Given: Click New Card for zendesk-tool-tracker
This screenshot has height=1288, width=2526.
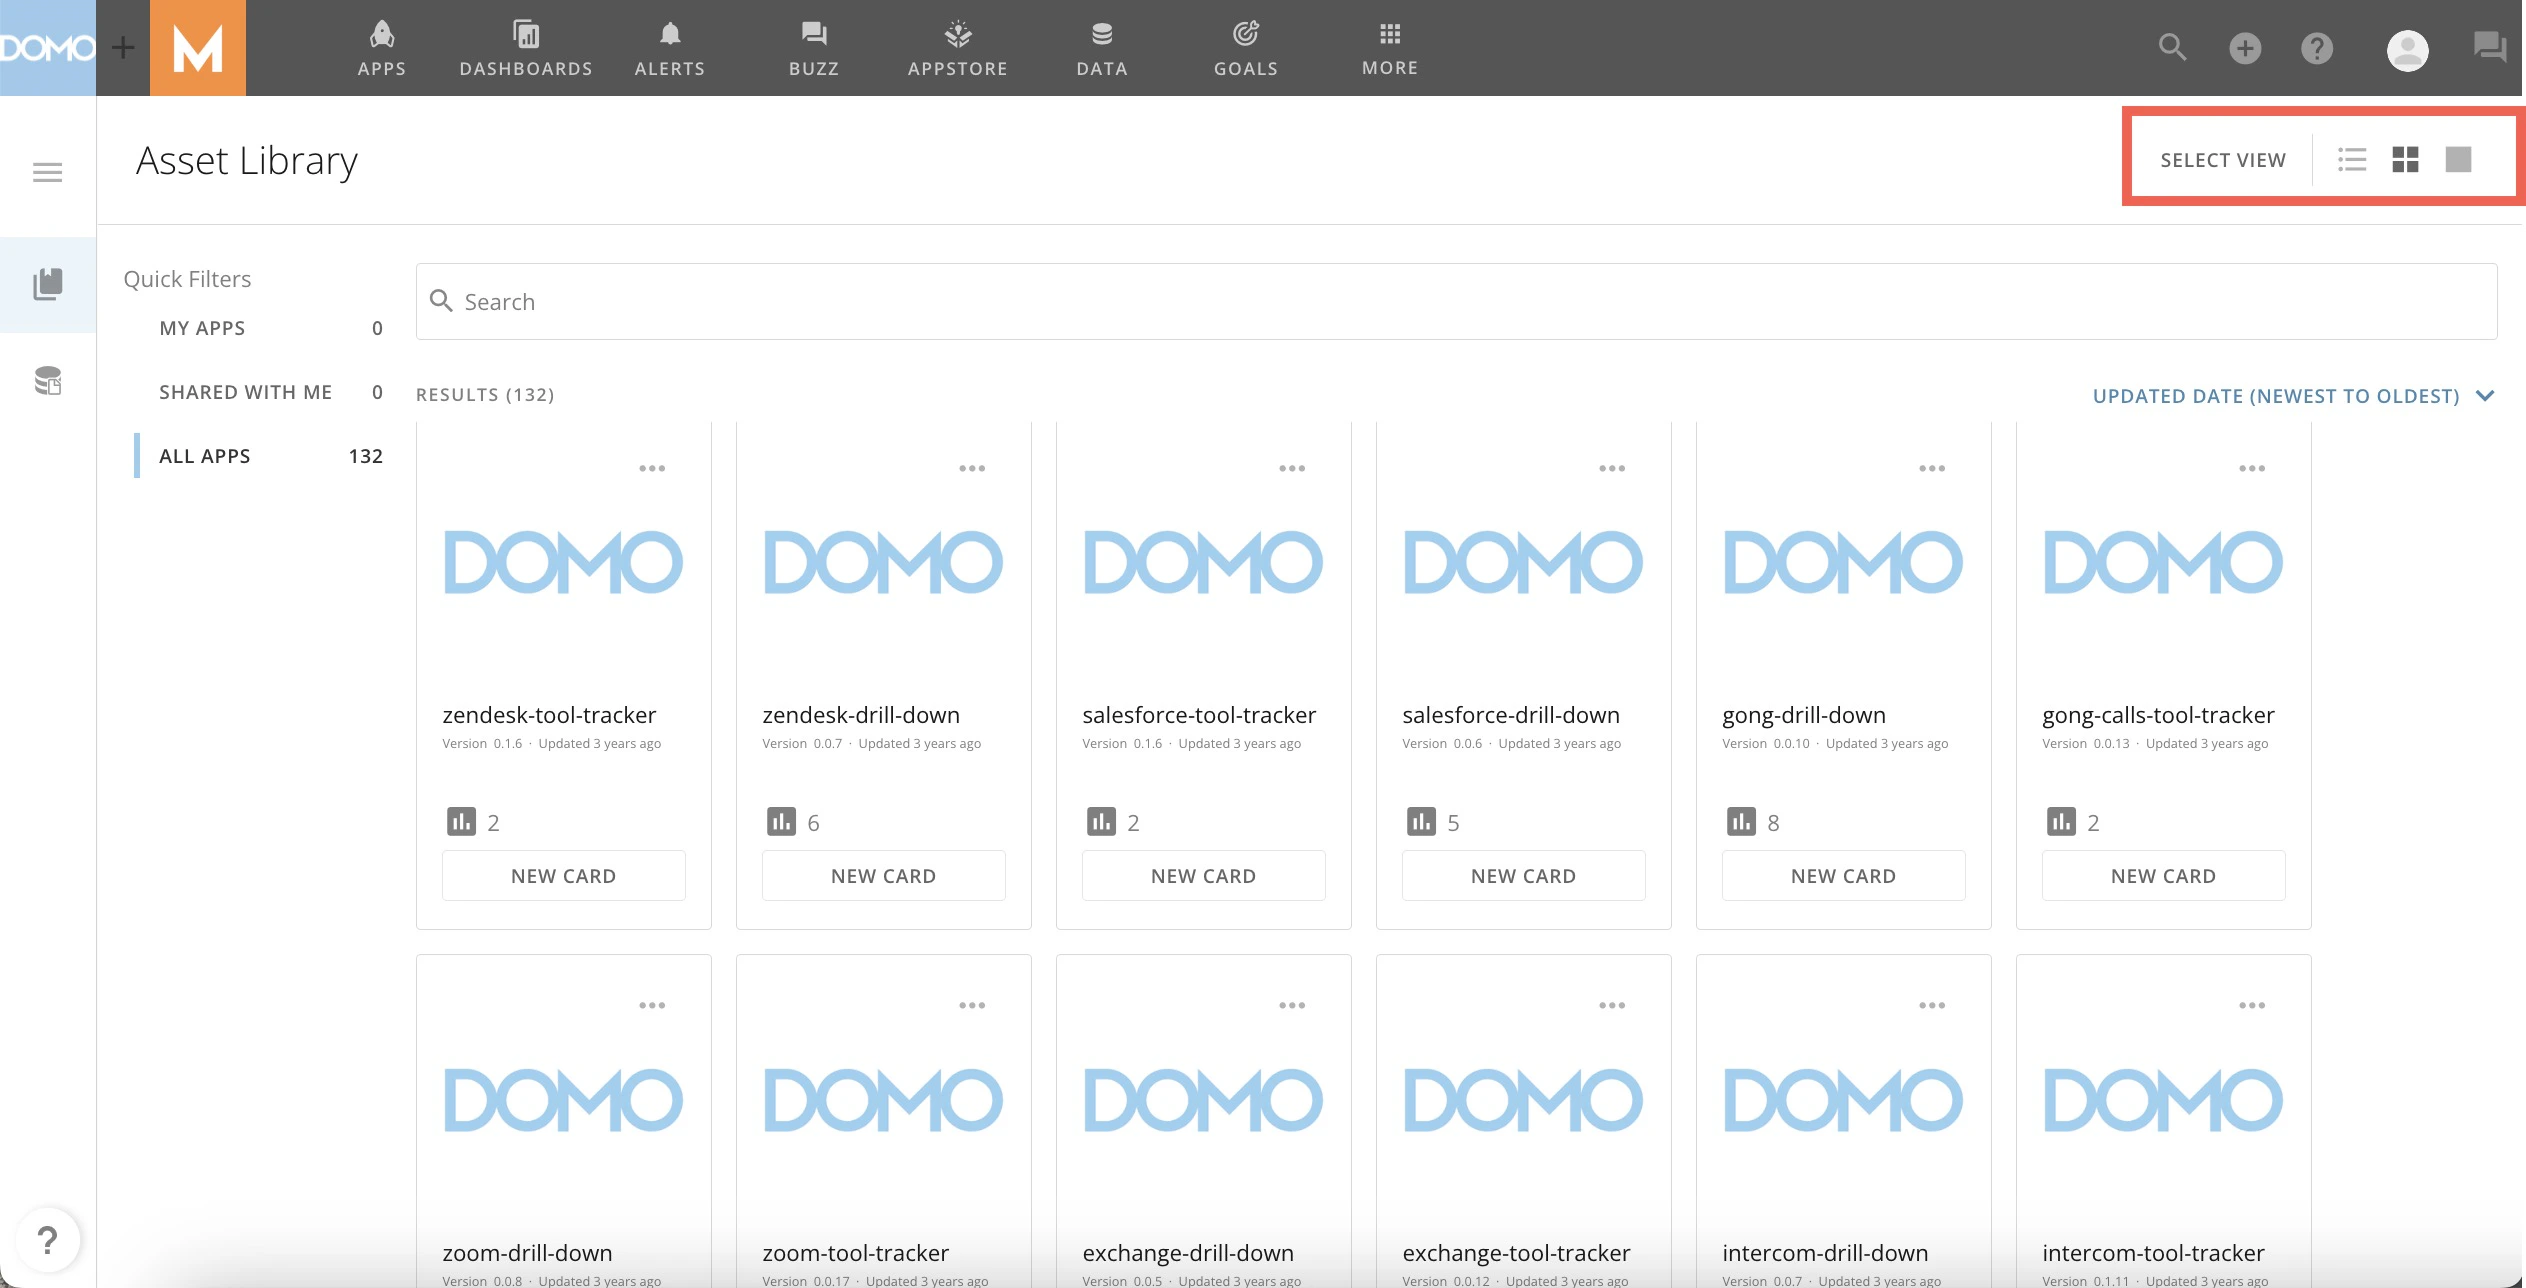Looking at the screenshot, I should click(564, 876).
